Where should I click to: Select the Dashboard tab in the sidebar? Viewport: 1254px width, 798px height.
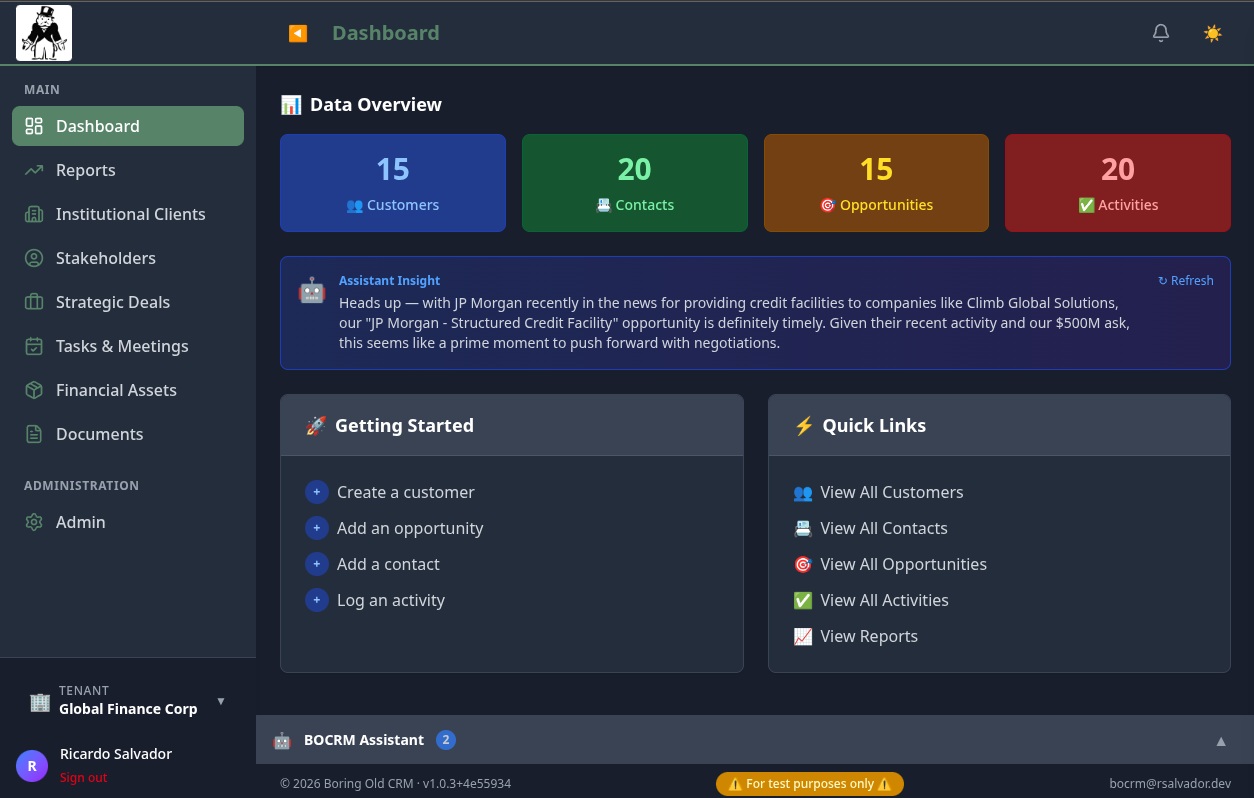[100, 126]
